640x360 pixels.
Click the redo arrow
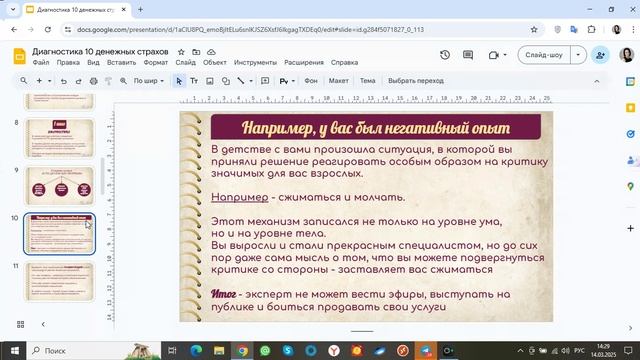pyautogui.click(x=78, y=81)
